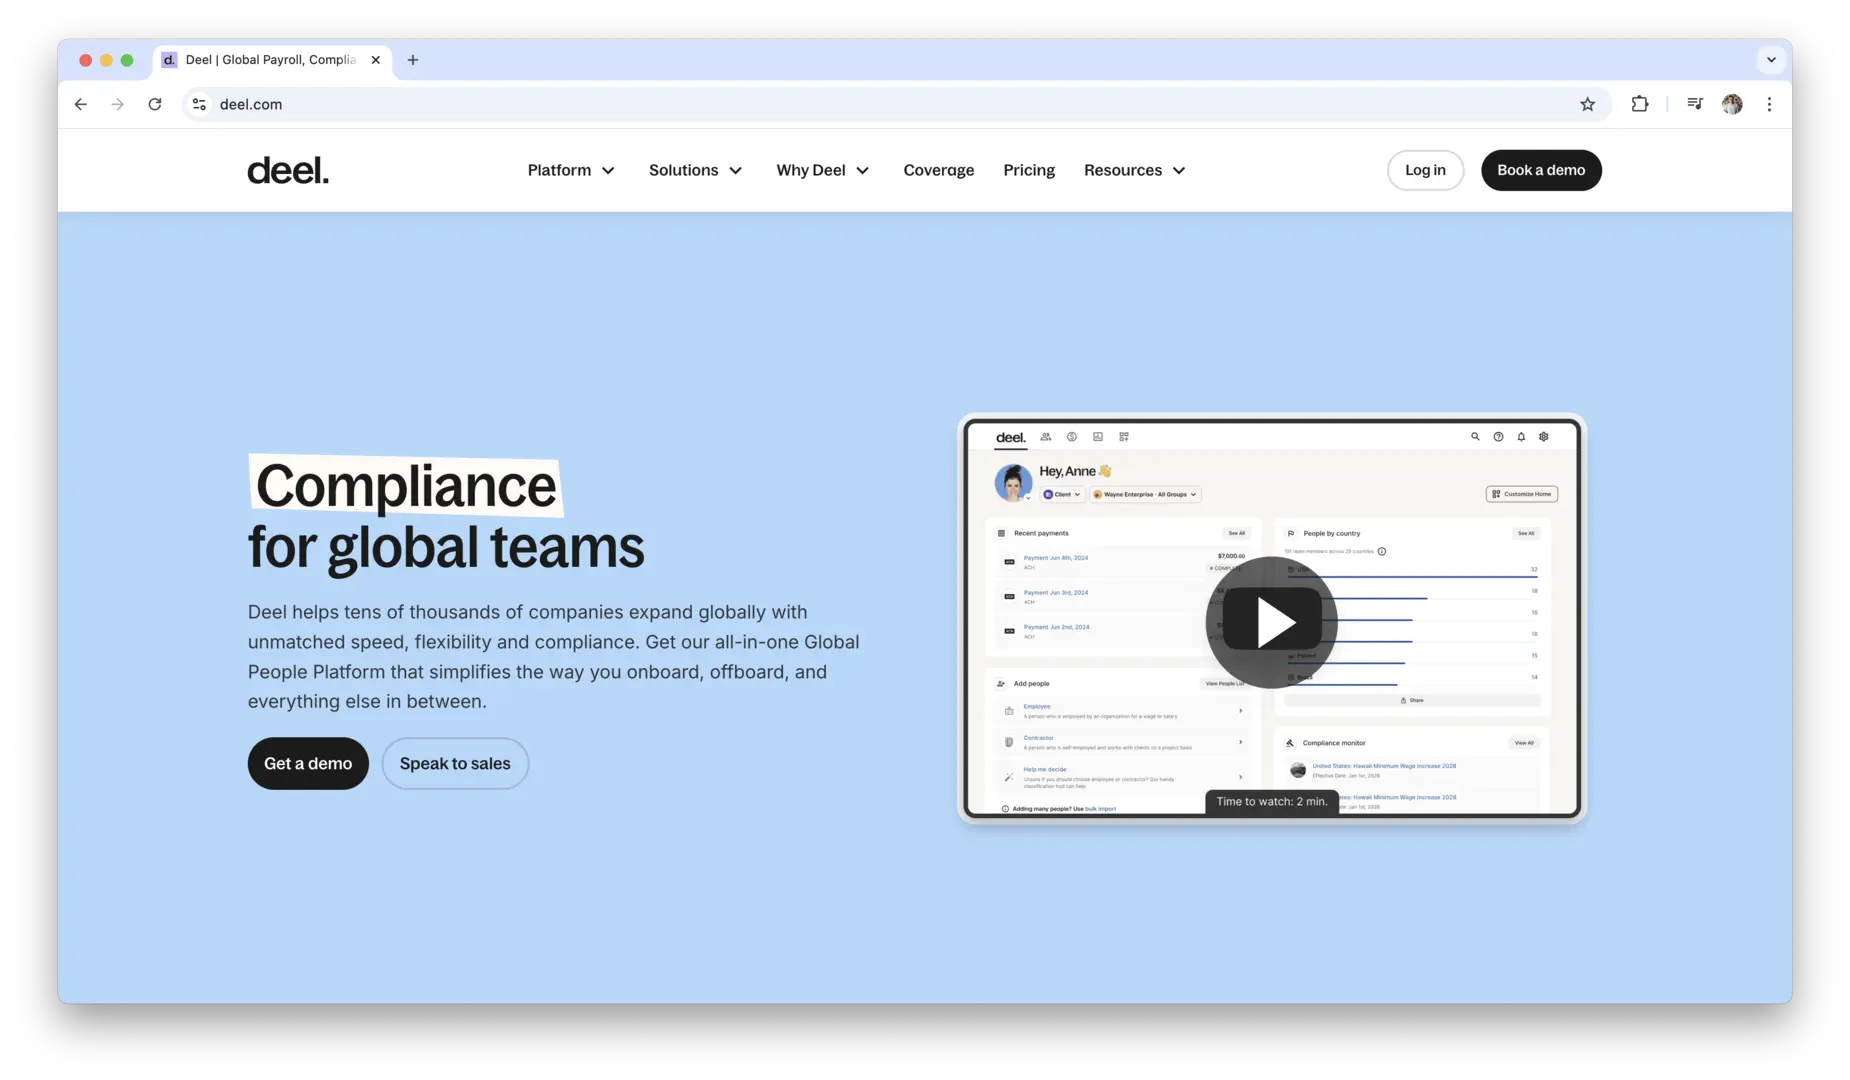Open the Chrome profile avatar
Screen dimensions: 1850x1080
point(1732,104)
